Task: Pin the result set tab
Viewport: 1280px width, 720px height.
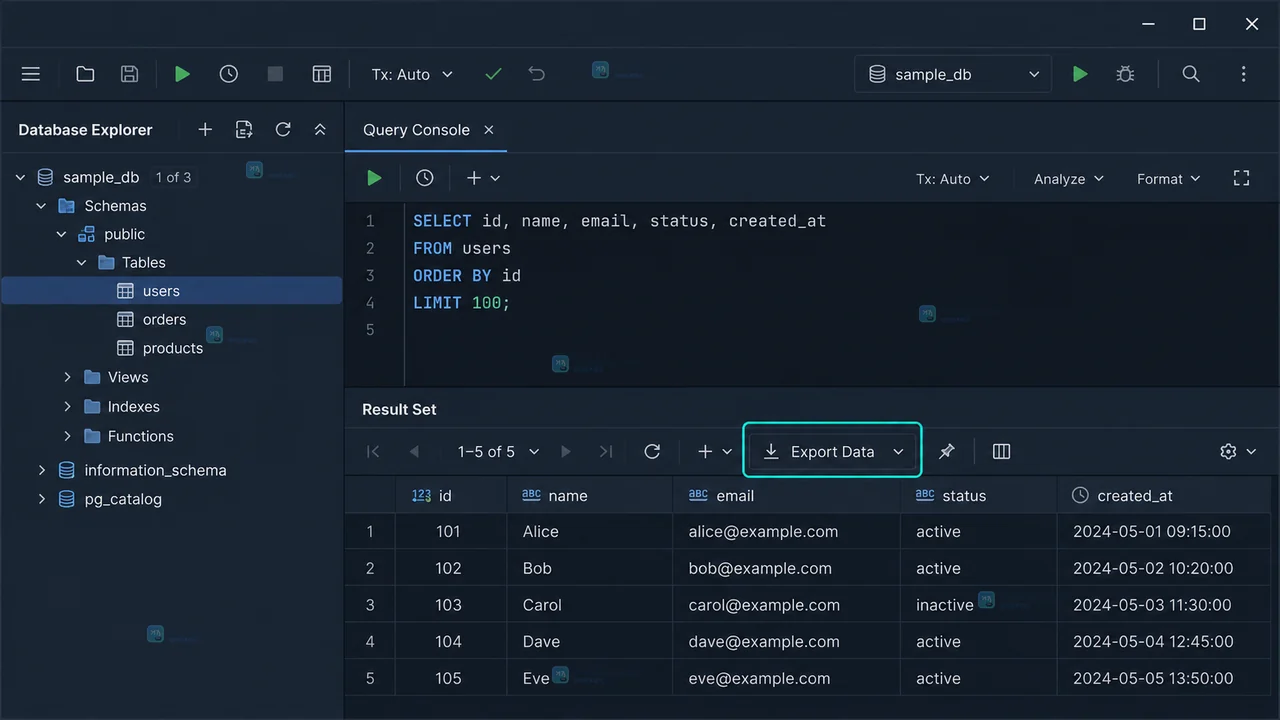Action: 946,452
